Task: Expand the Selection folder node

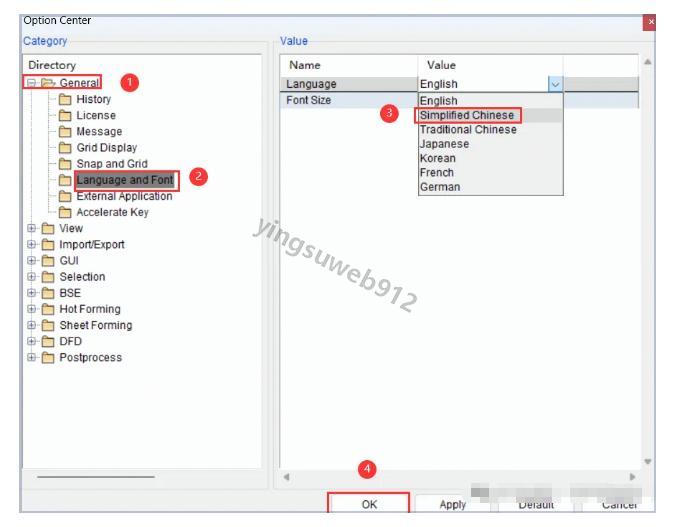Action: [x=31, y=276]
